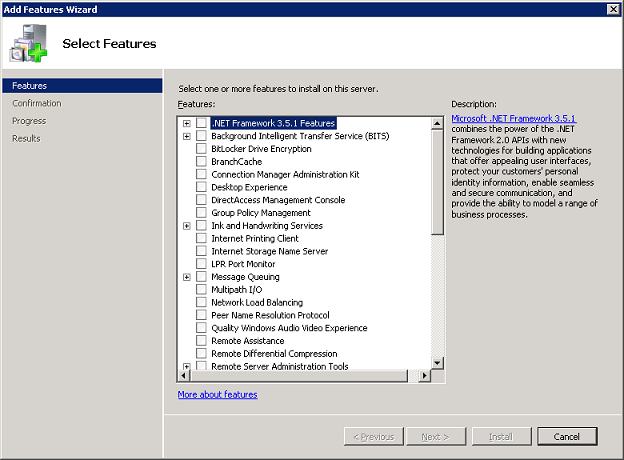
Task: Select Group Policy Management row text
Action: tap(261, 213)
